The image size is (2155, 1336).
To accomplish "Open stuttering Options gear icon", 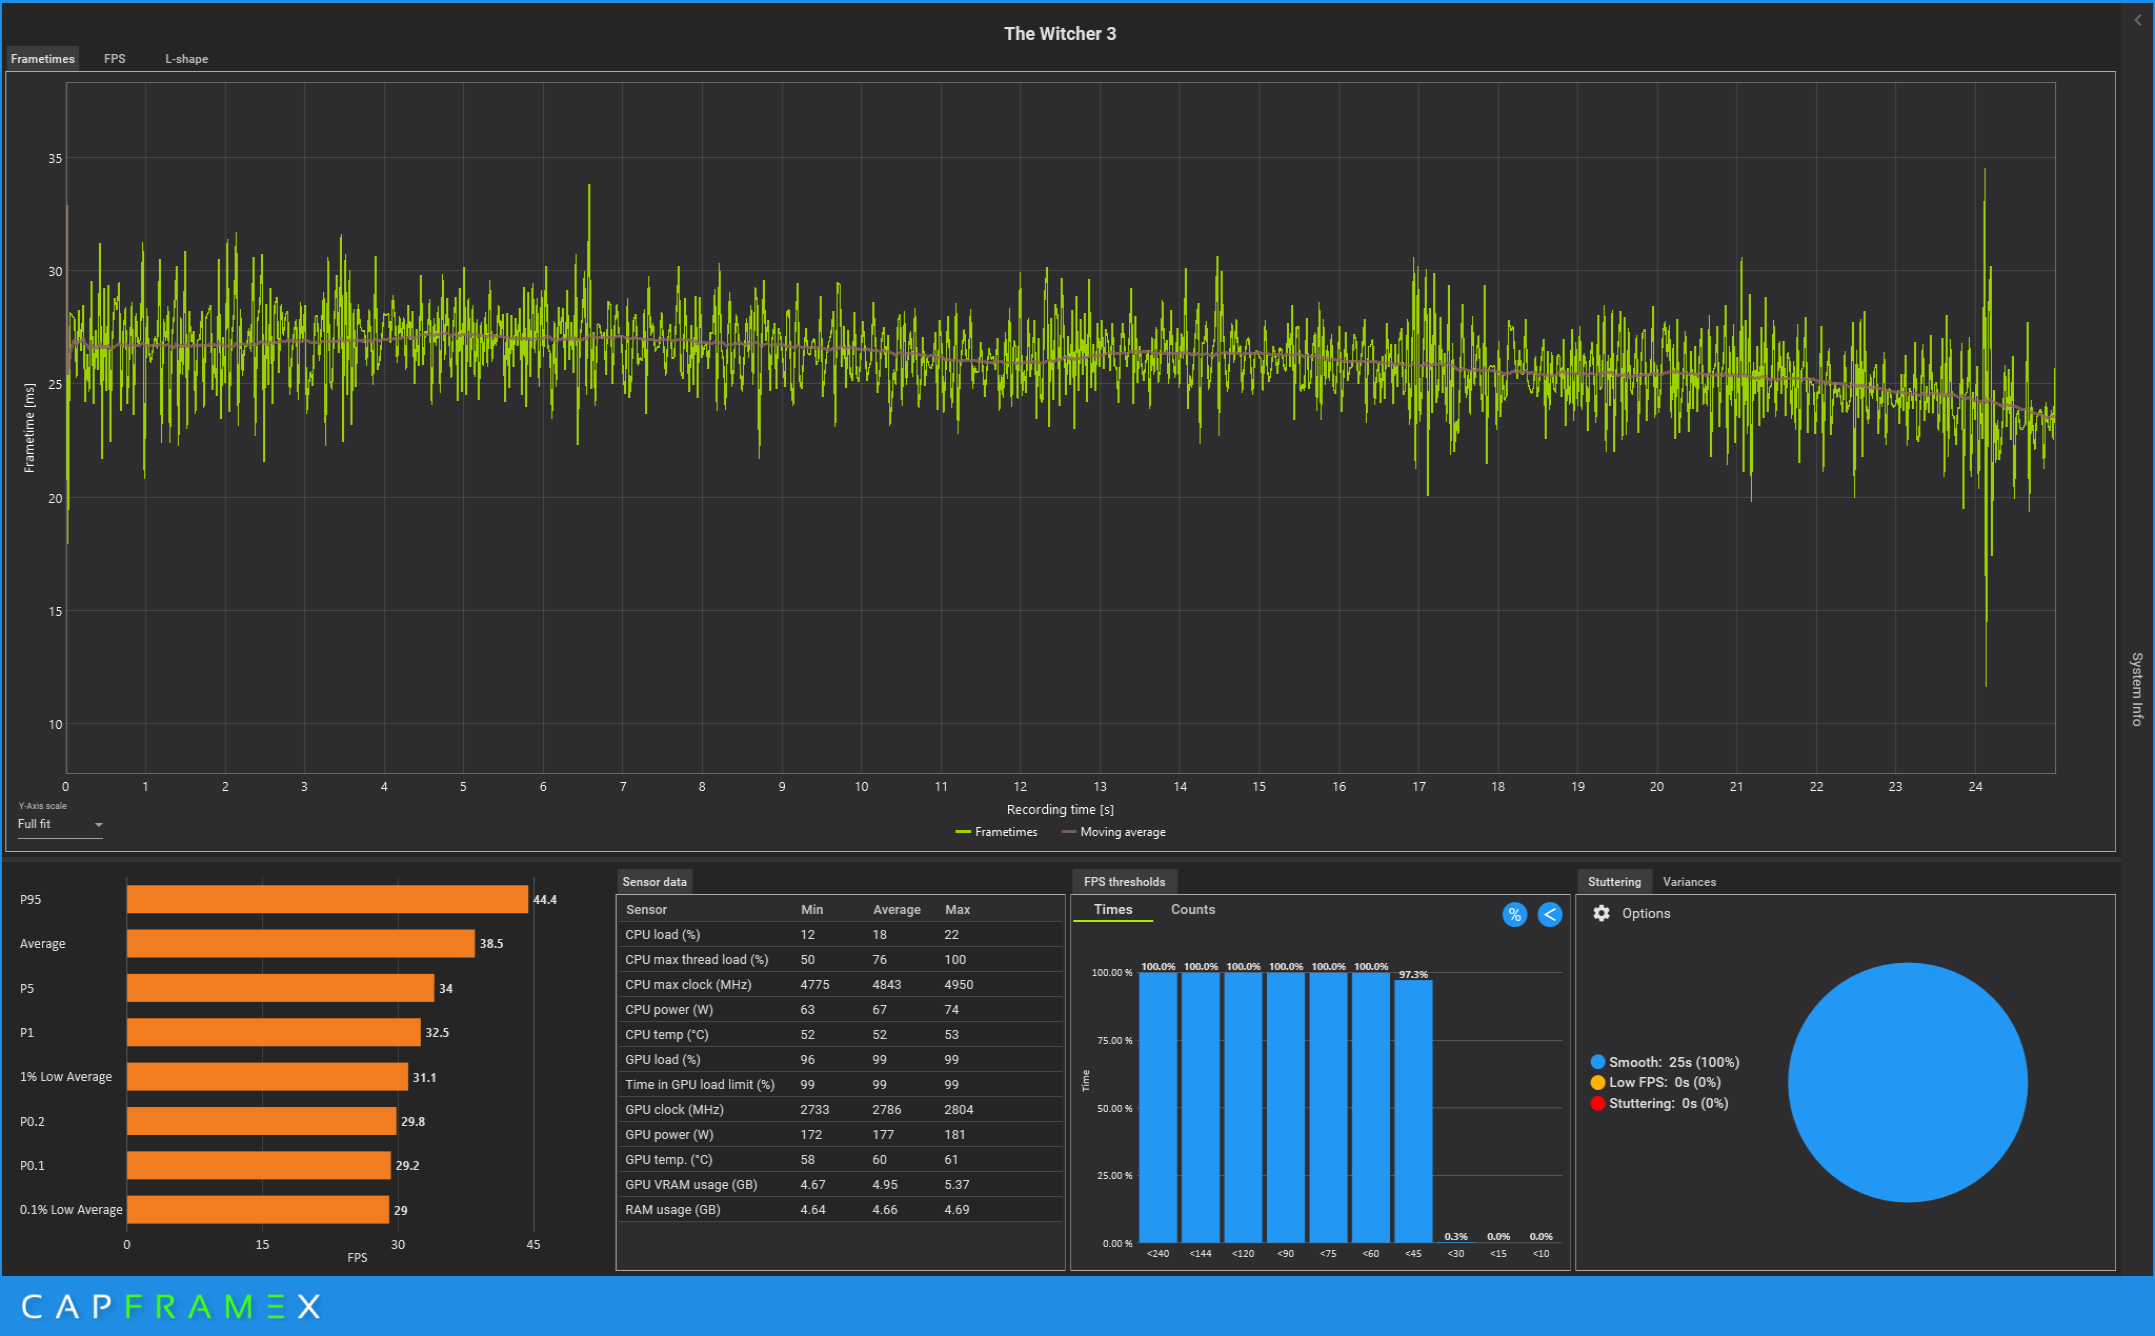I will coord(1601,913).
